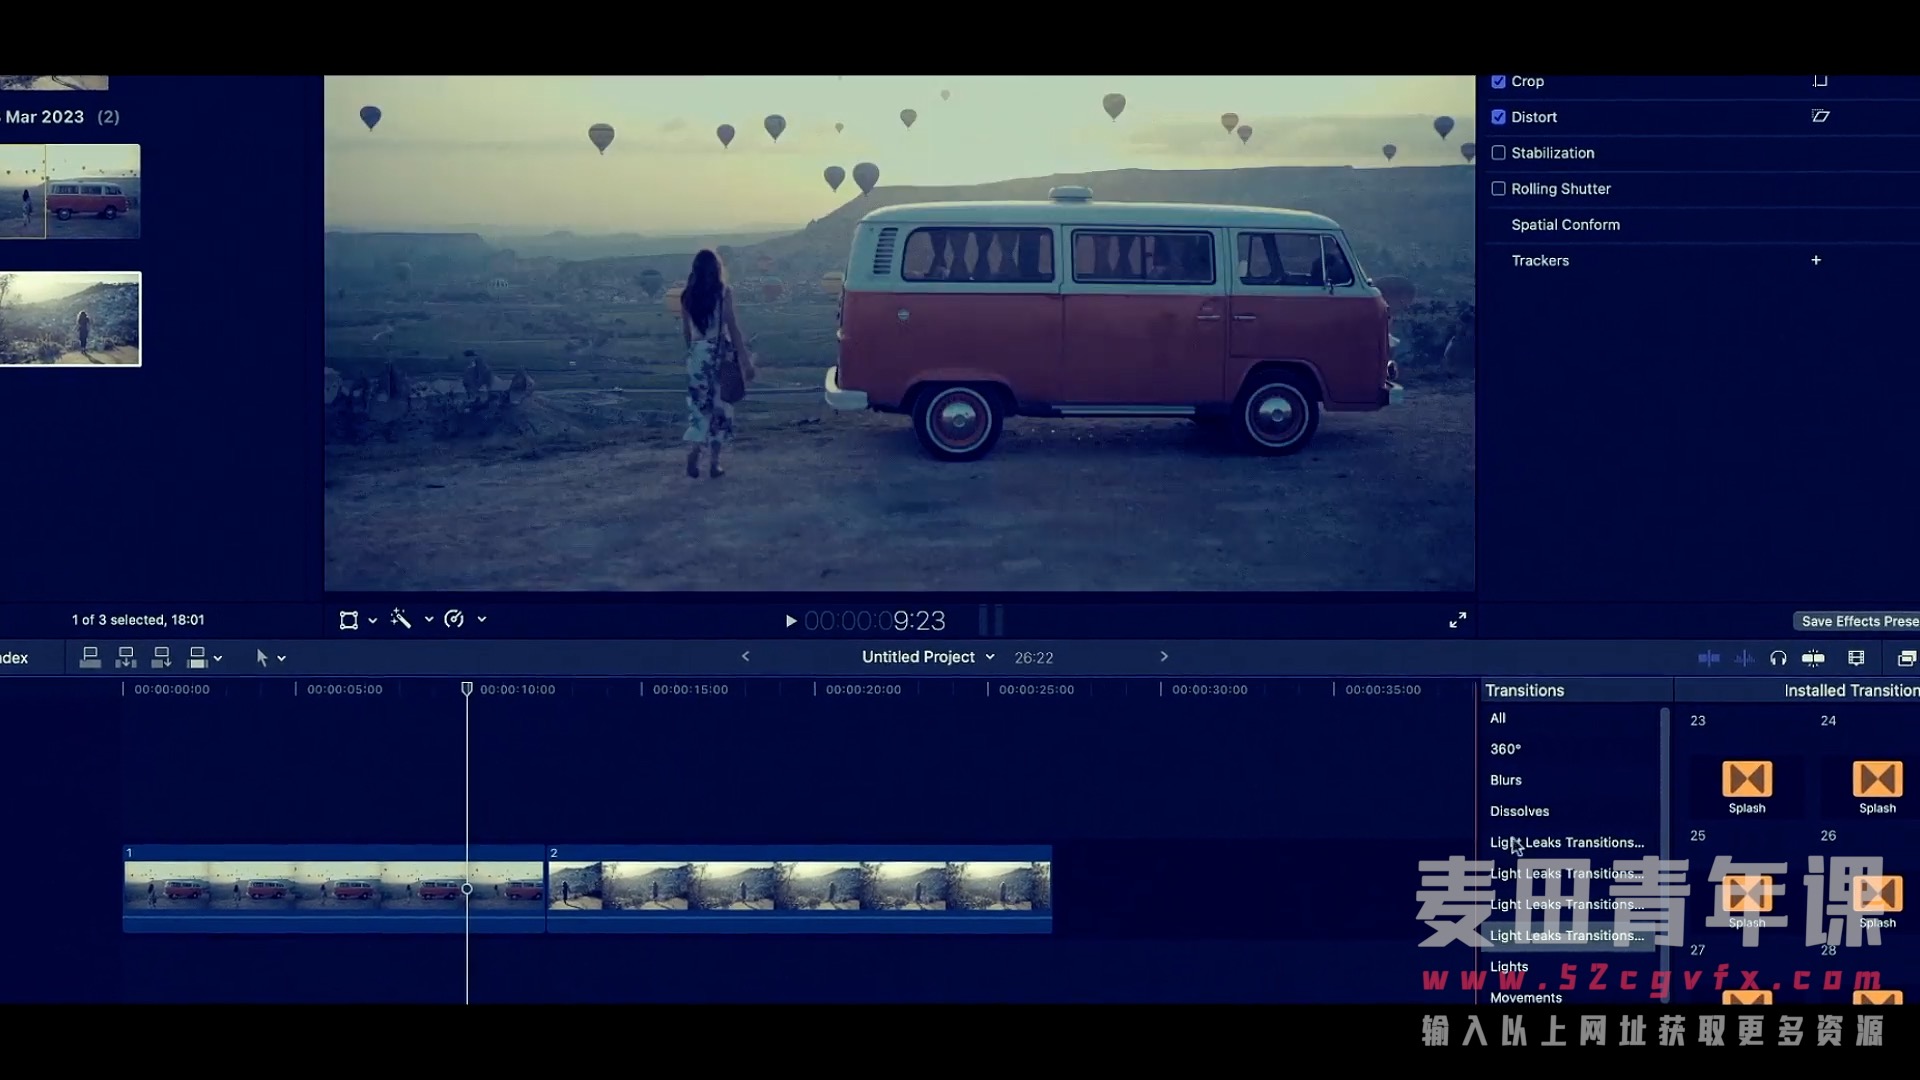The width and height of the screenshot is (1920, 1080).
Task: Go back in timeline history
Action: coord(746,657)
